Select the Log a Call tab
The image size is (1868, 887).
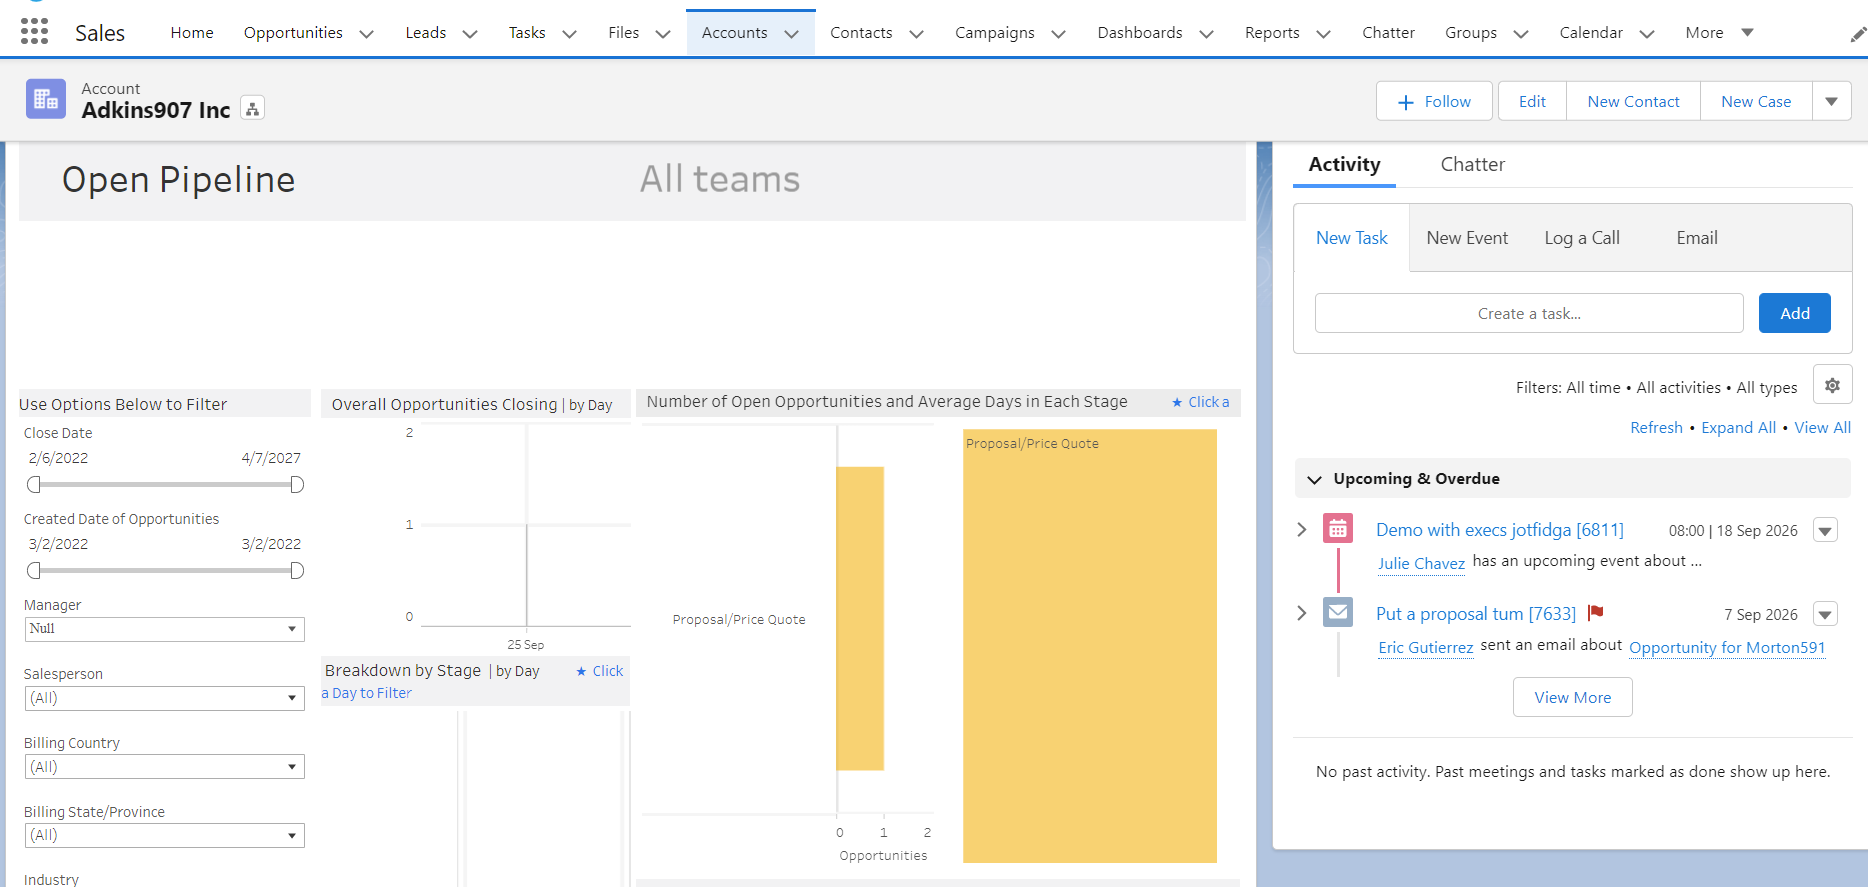(1581, 238)
